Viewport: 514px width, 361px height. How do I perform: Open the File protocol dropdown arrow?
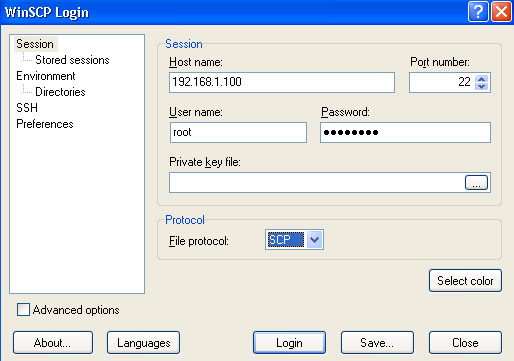pos(314,239)
